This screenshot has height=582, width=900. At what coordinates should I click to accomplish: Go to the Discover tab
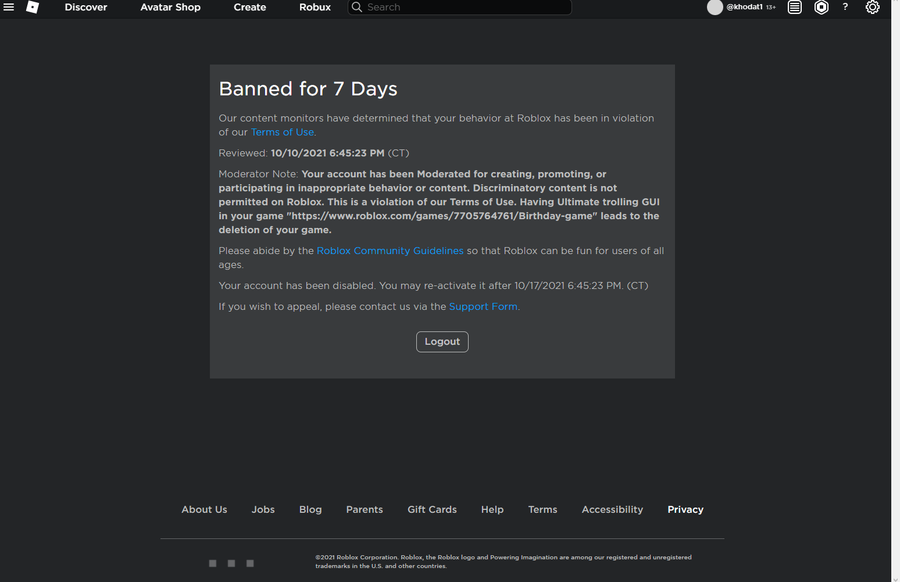coord(86,7)
